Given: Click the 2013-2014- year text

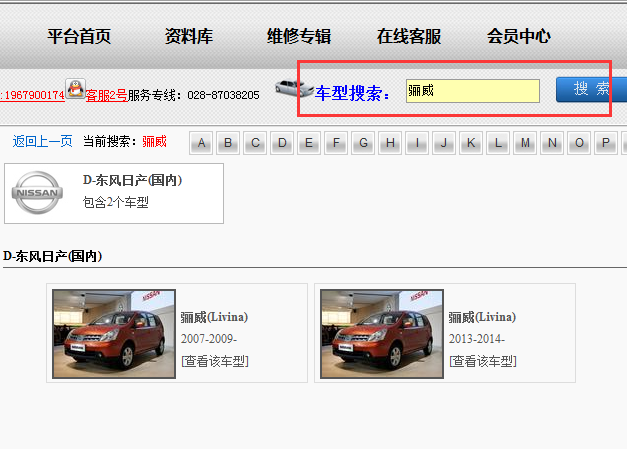Looking at the screenshot, I should [477, 339].
